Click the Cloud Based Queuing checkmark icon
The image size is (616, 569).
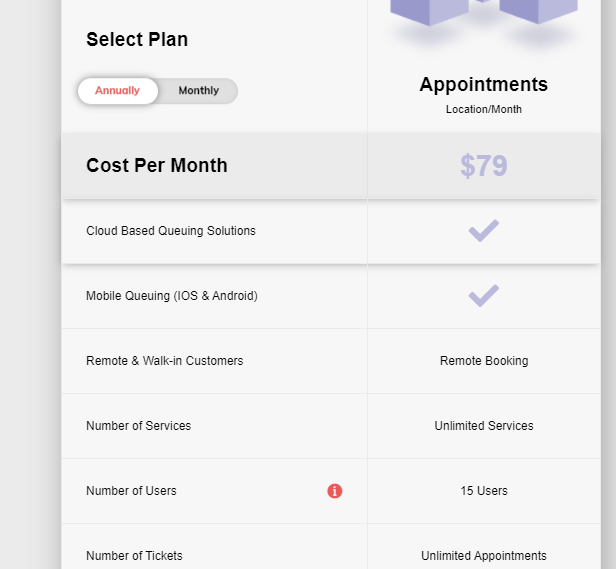coord(484,231)
